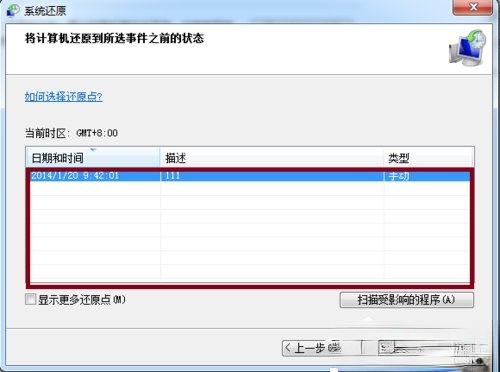Sort by the '日期和时间' column header

[x=93, y=157]
